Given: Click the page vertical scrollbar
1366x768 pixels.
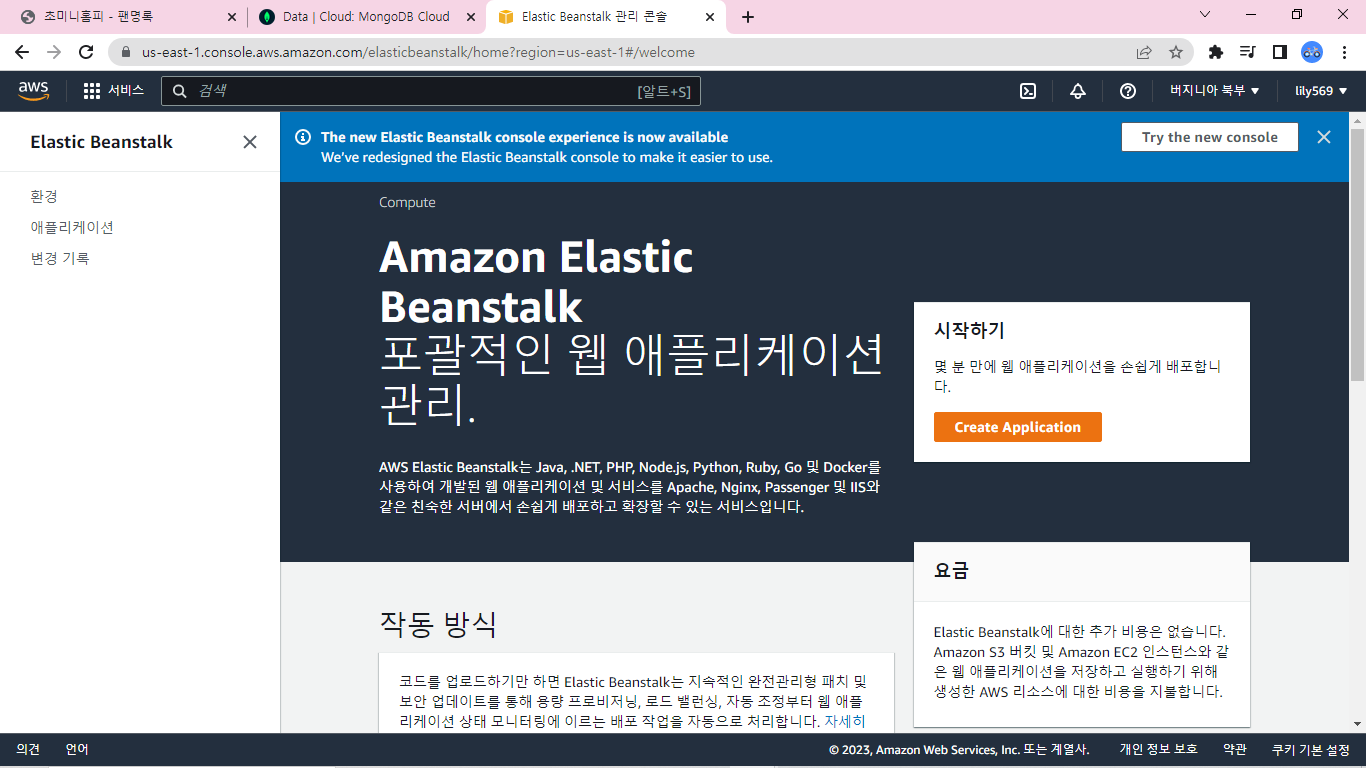Looking at the screenshot, I should (1357, 254).
